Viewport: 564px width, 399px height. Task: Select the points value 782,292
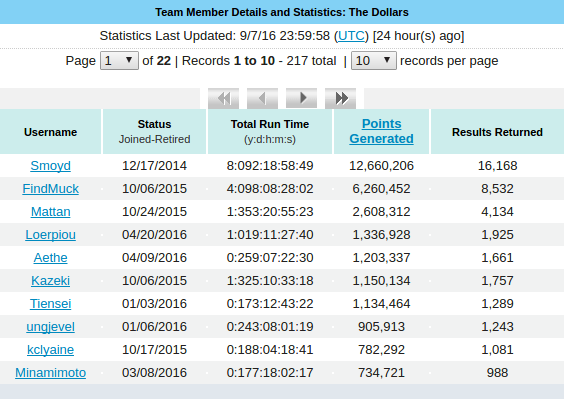381,350
